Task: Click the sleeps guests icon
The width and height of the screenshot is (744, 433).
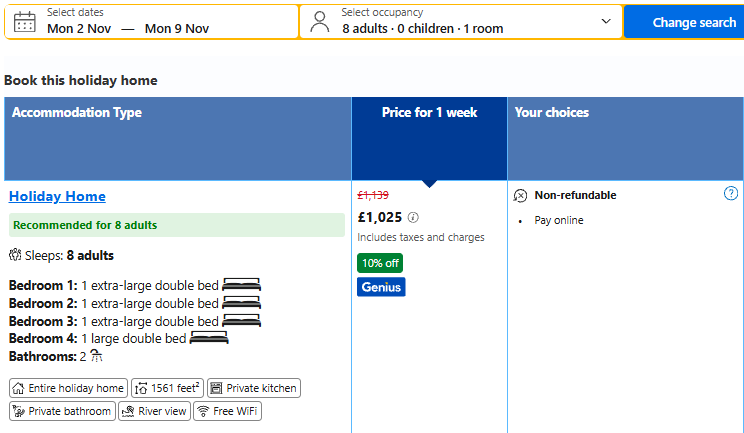Action: [15, 255]
